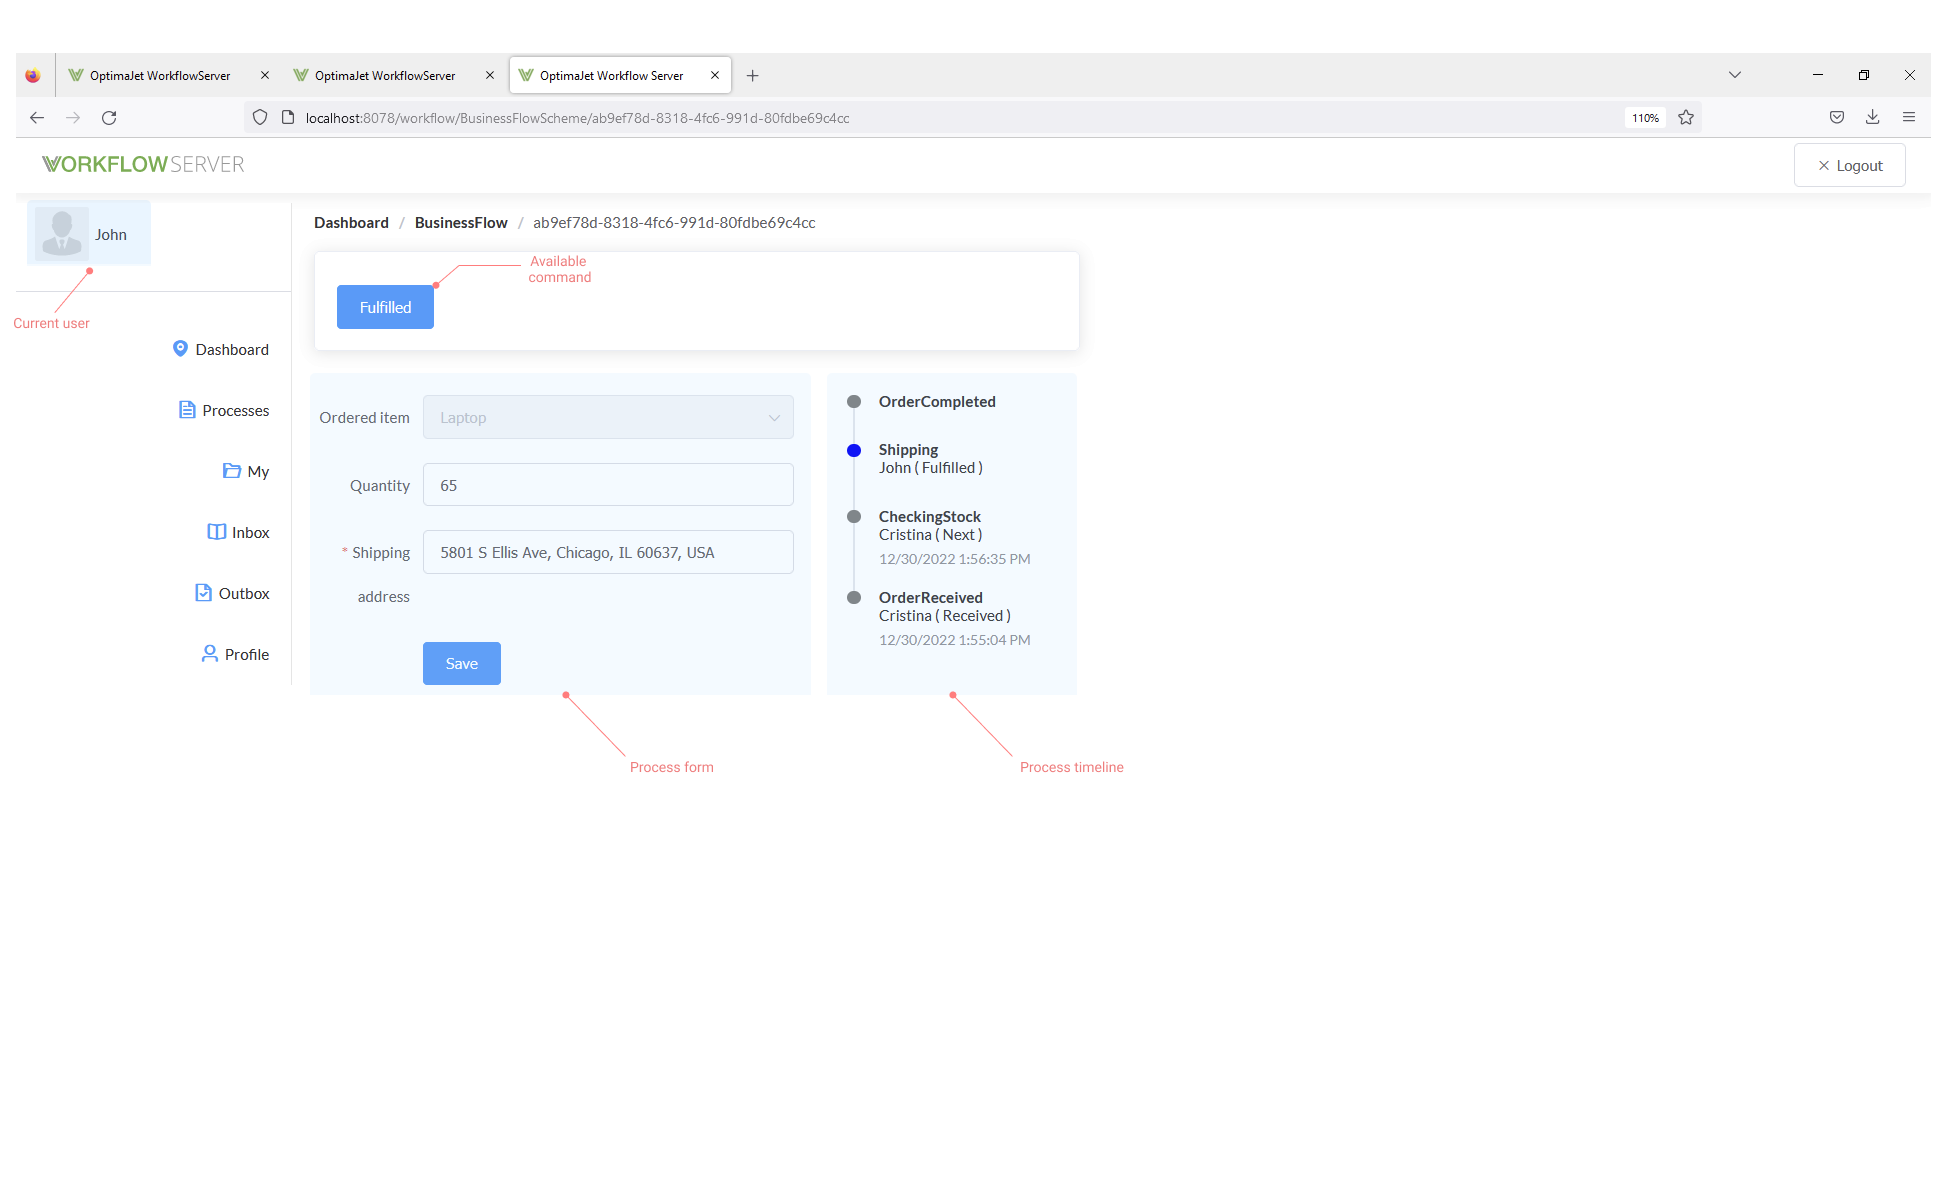
Task: Close the first OptimaJet WorkflowServer tab
Action: 265,76
